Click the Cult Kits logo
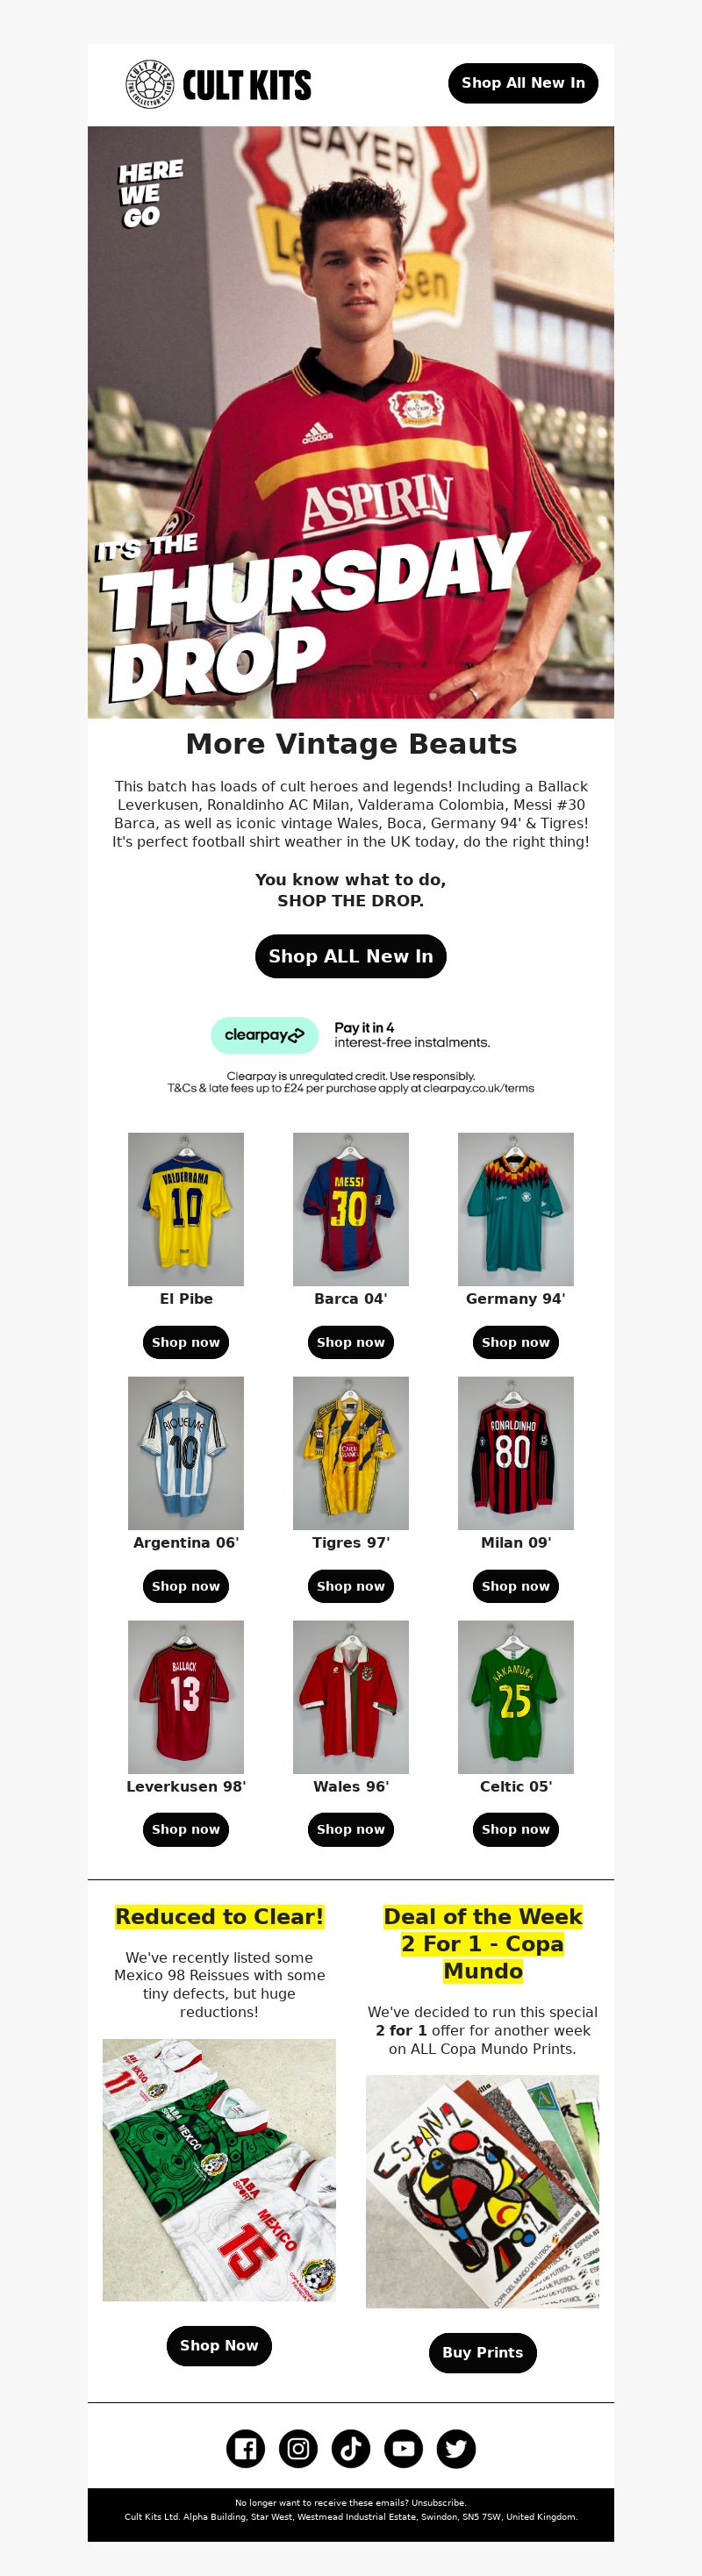 click(218, 84)
